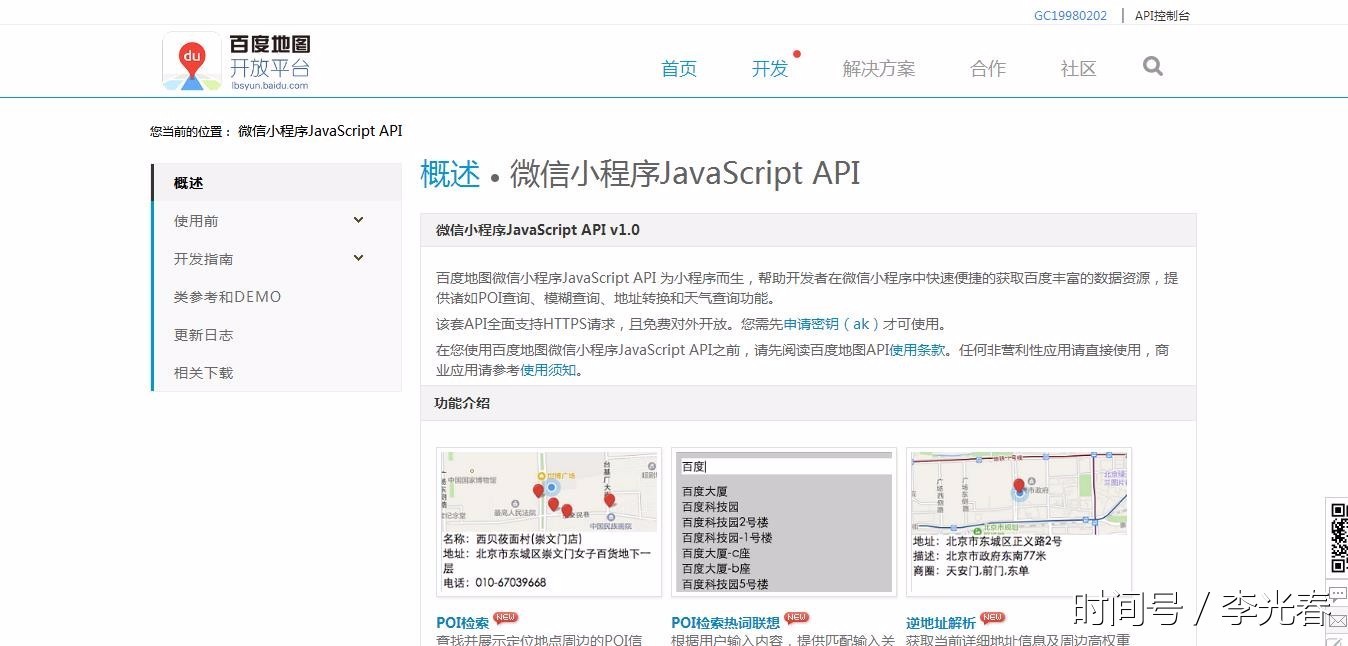Click the POI检索 map preview thumbnail
Screen dimensions: 1348x646
(x=548, y=492)
